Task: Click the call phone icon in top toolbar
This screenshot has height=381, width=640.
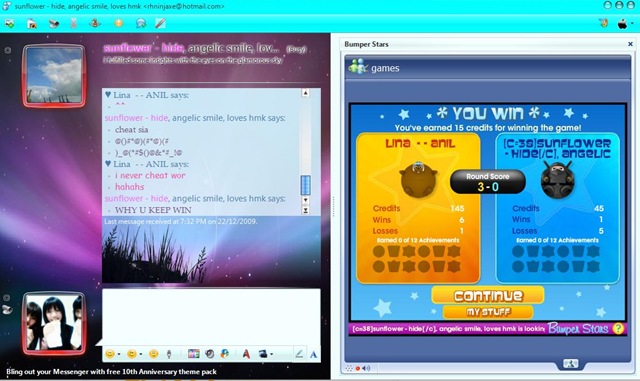Action: click(73, 24)
